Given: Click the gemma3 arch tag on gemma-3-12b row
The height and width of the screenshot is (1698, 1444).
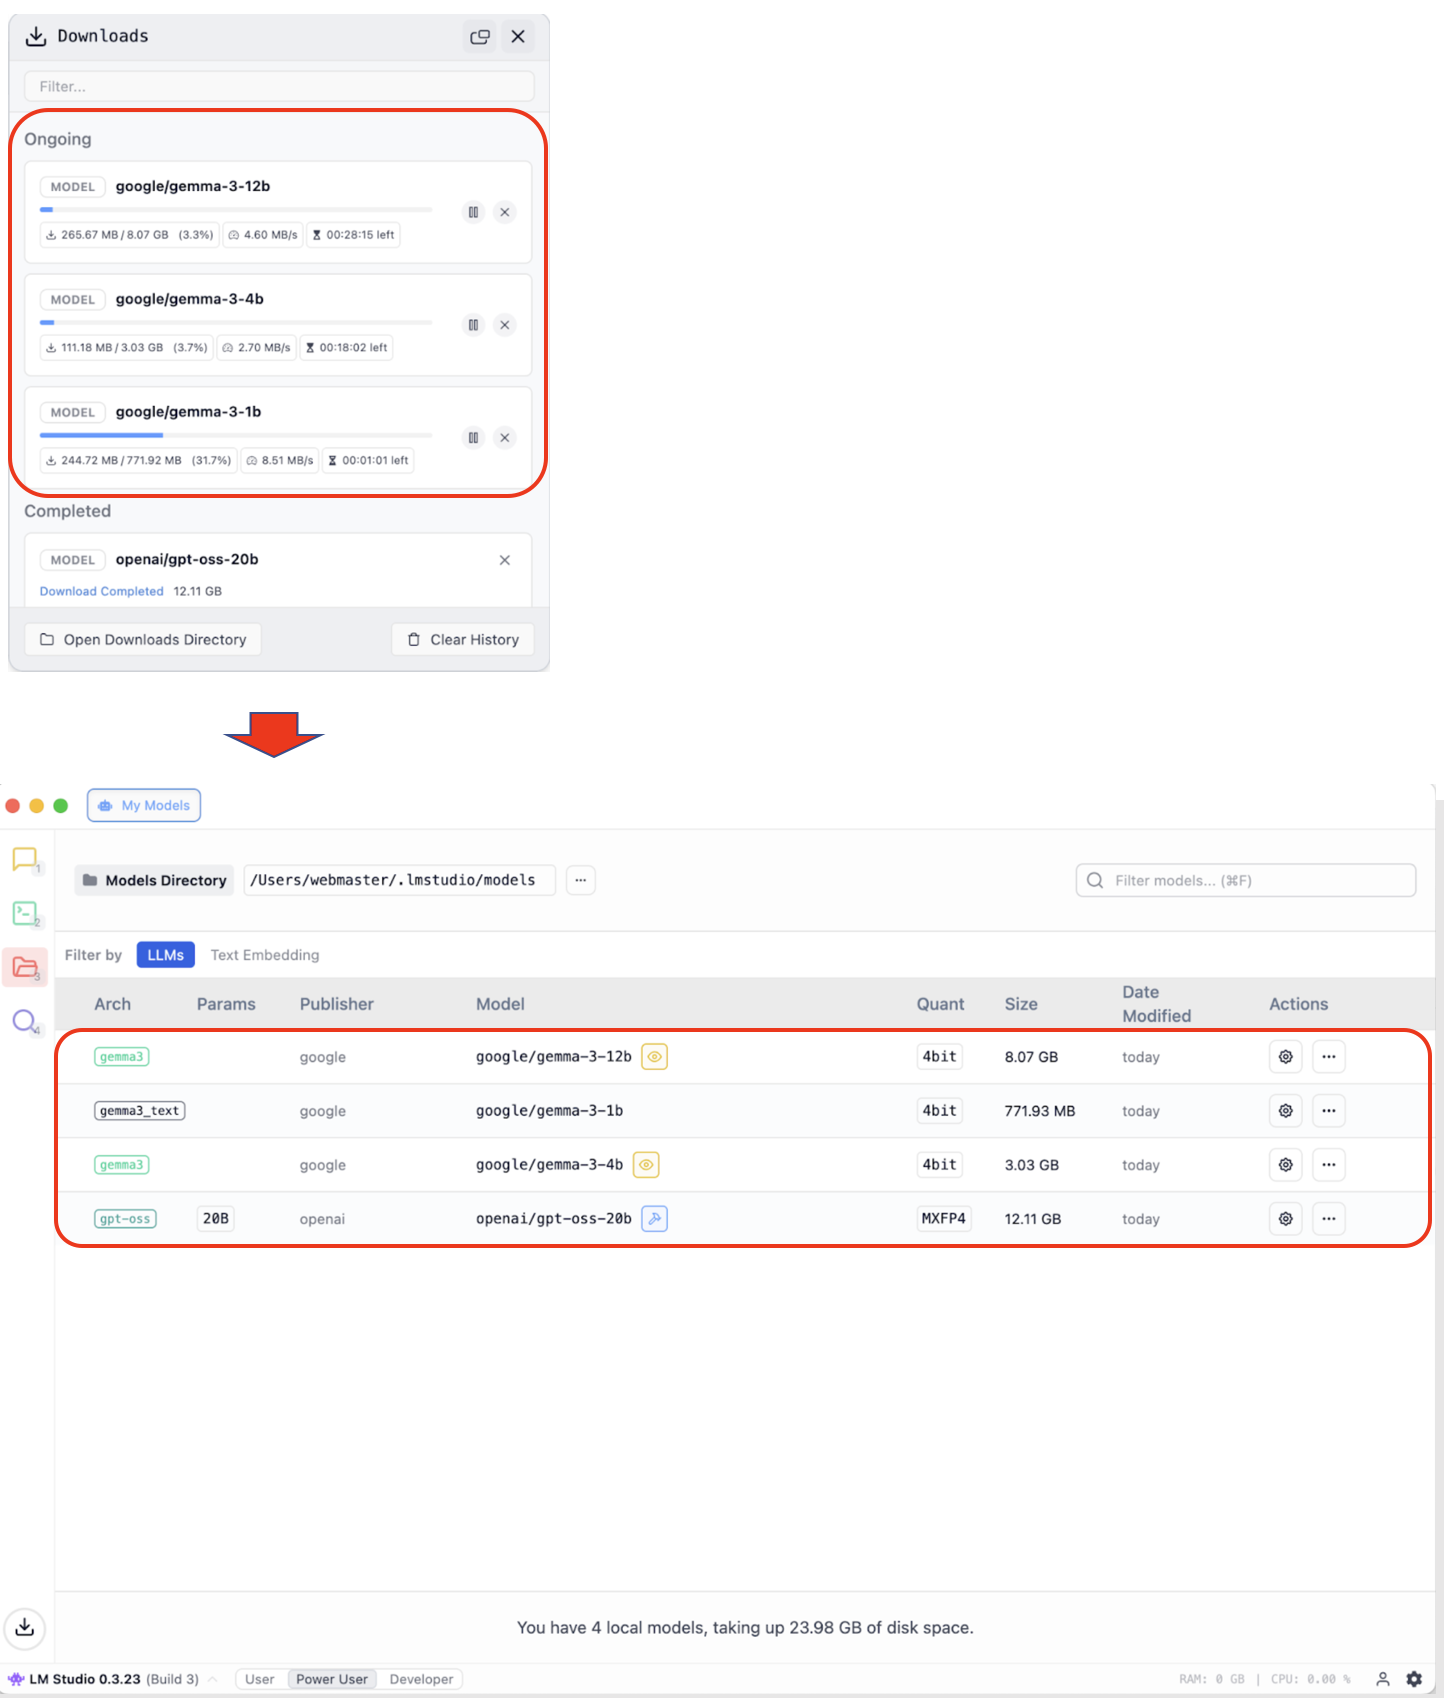Looking at the screenshot, I should click(122, 1057).
